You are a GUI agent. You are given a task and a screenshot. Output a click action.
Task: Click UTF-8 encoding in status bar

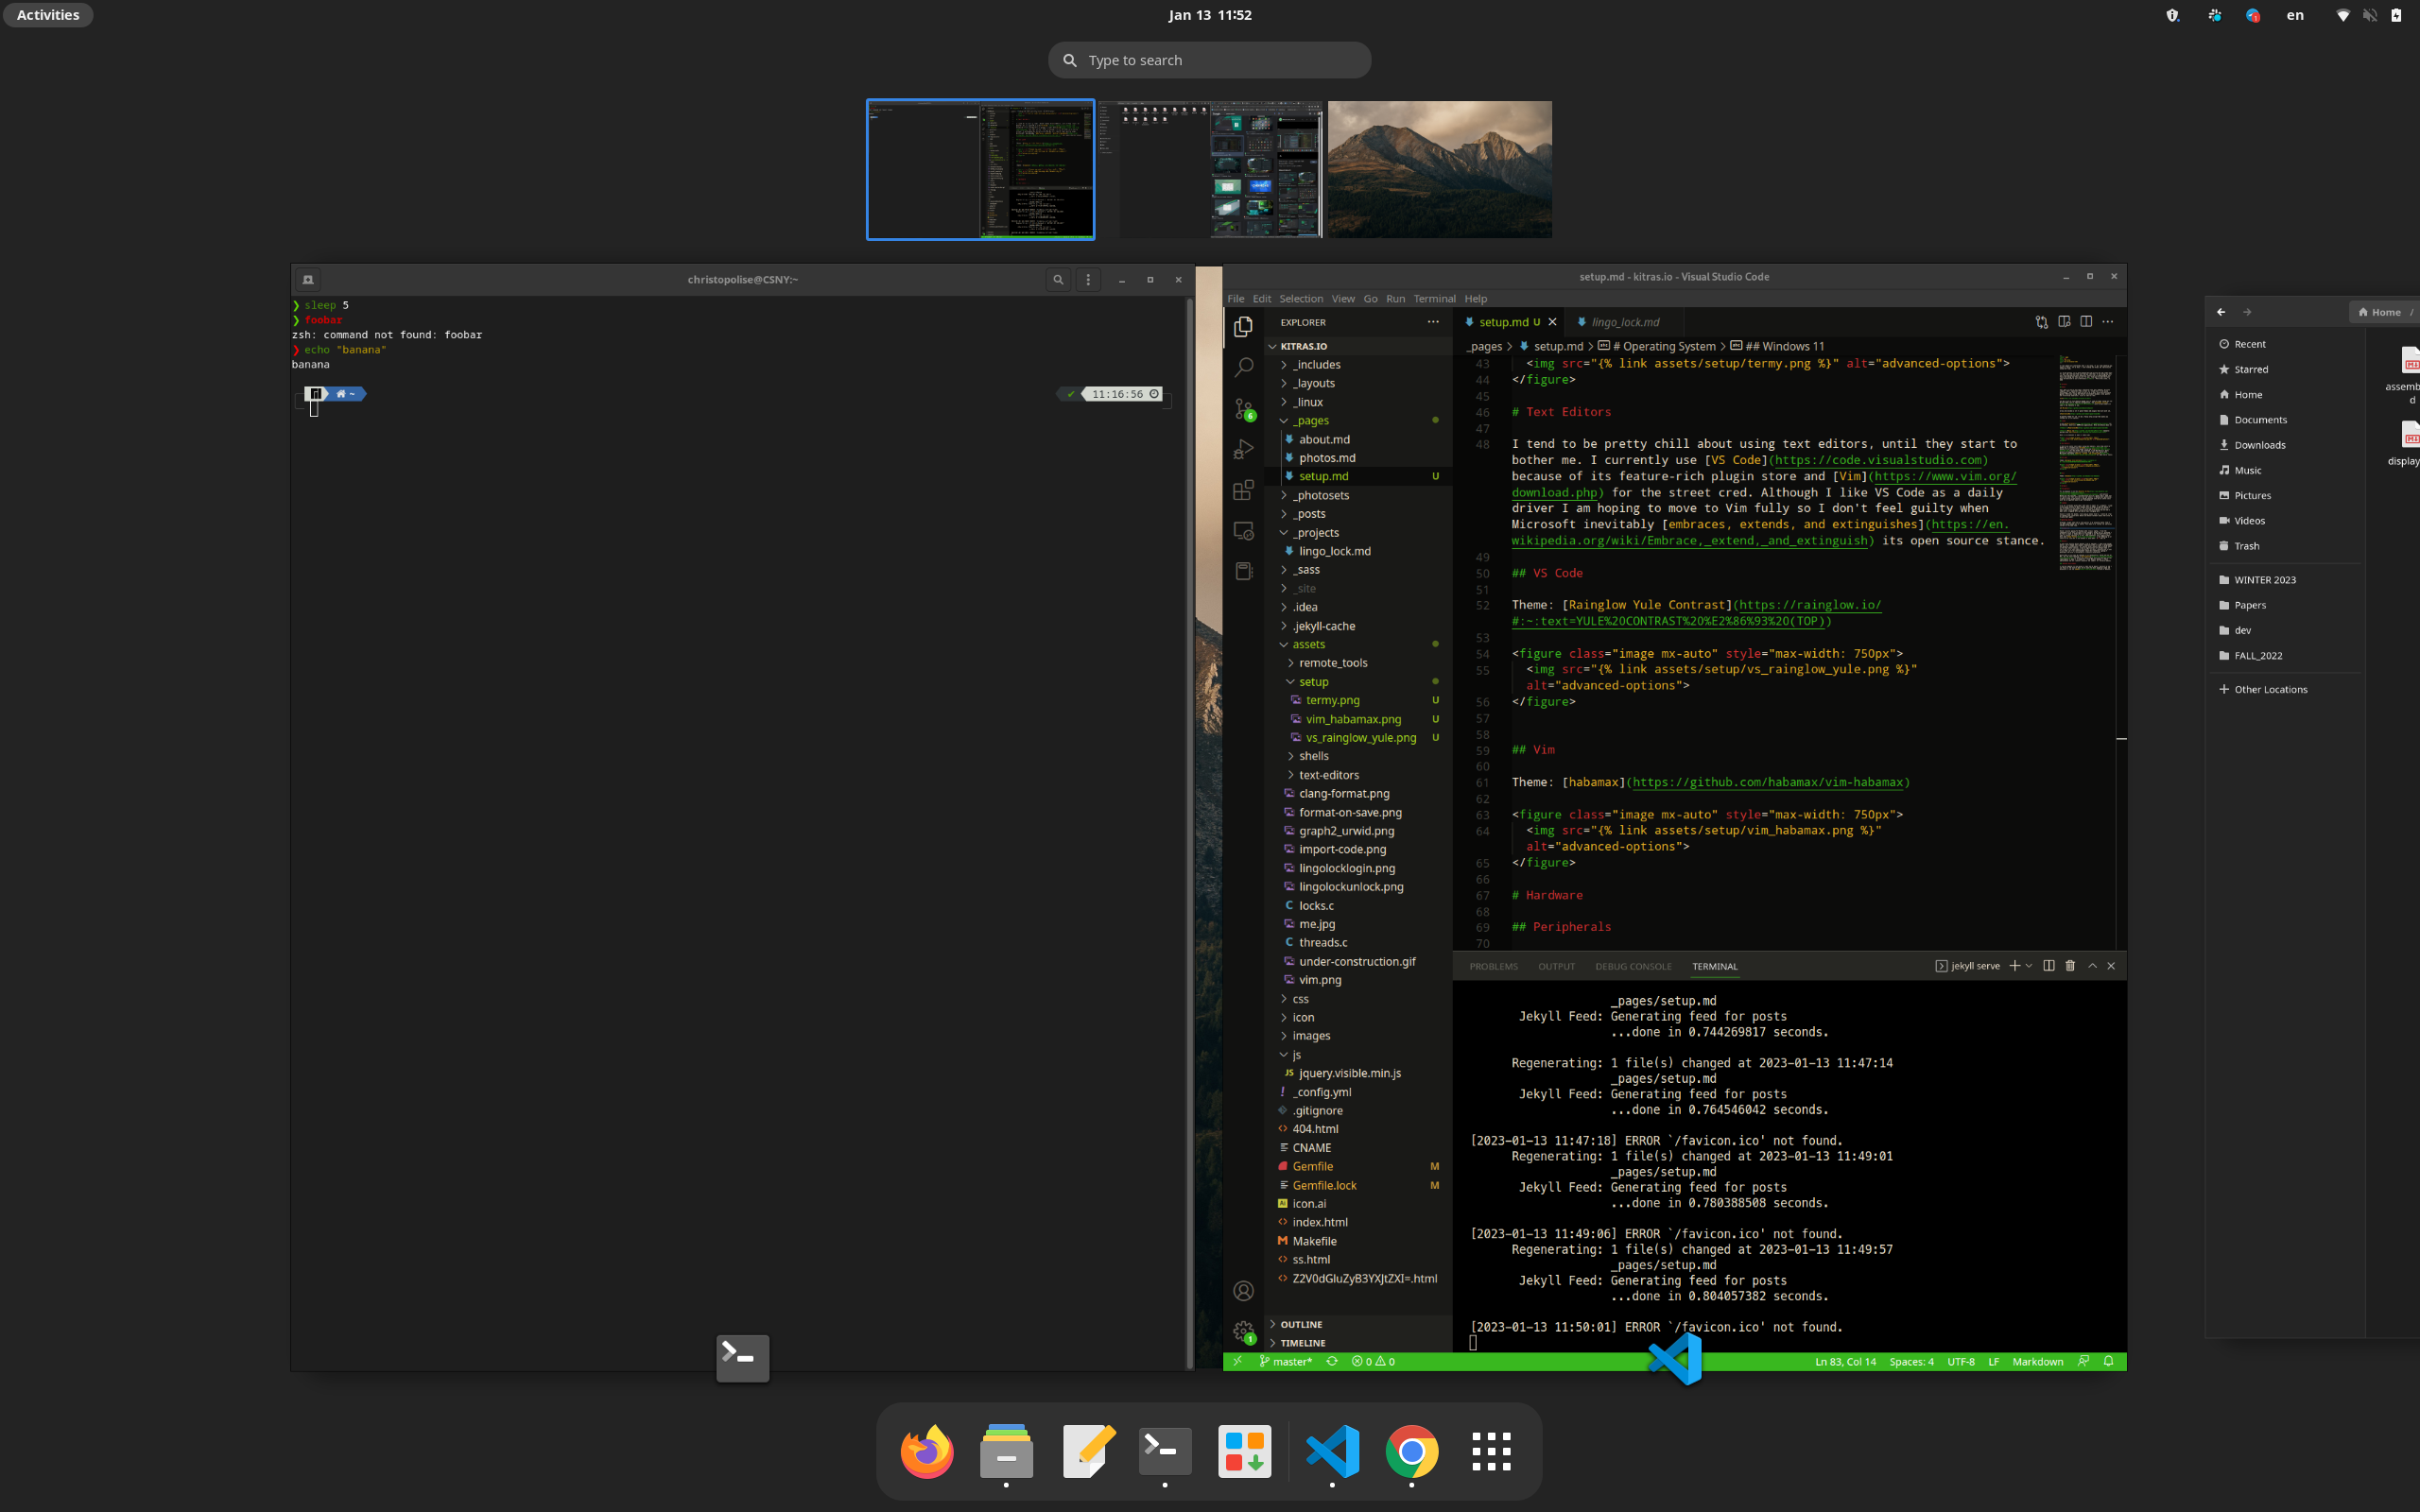click(x=1960, y=1361)
